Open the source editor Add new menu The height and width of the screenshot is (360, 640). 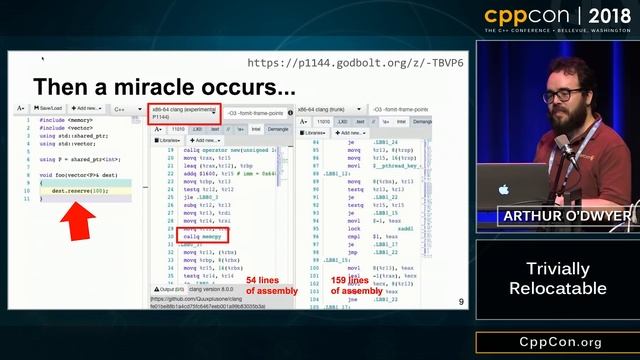[87, 109]
